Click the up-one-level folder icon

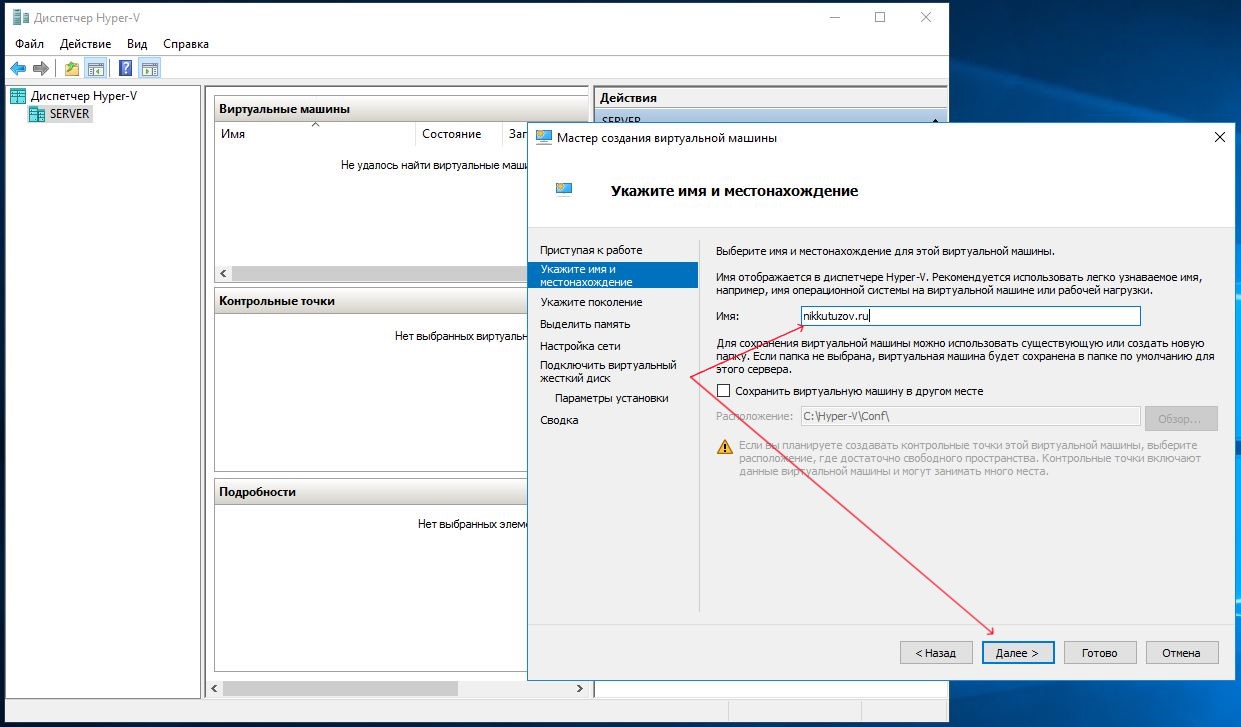coord(71,69)
